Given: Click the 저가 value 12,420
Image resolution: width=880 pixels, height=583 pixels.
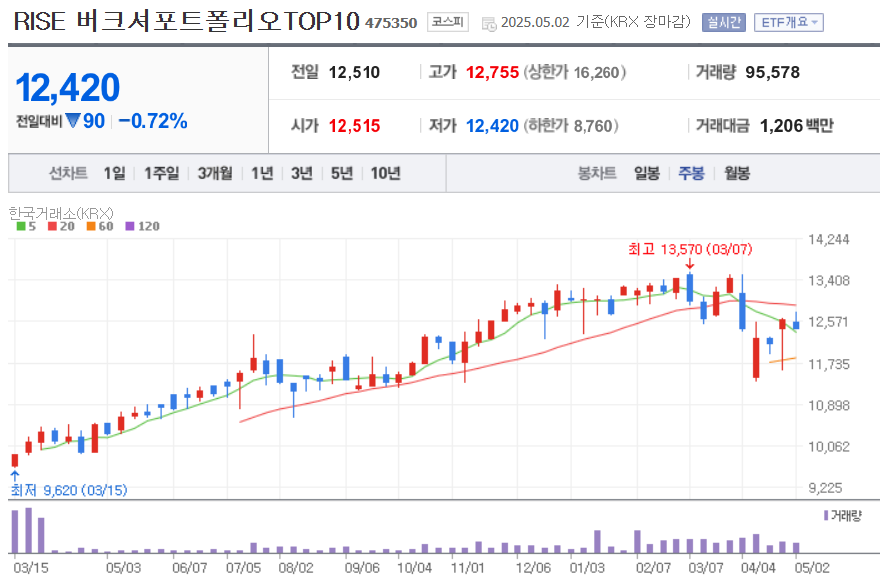Looking at the screenshot, I should (492, 126).
